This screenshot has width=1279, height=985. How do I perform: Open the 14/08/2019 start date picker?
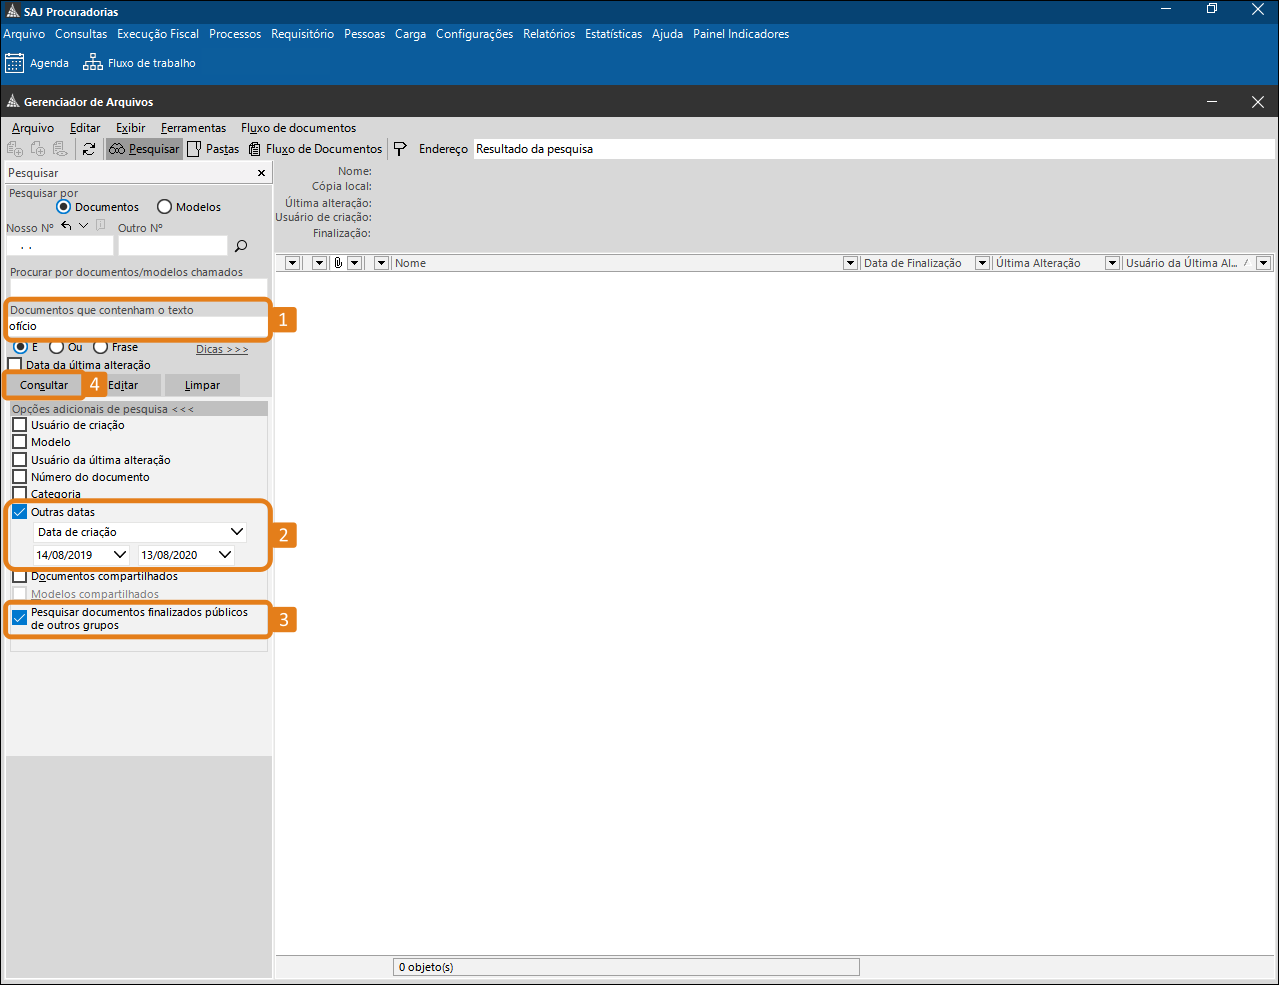coord(120,555)
